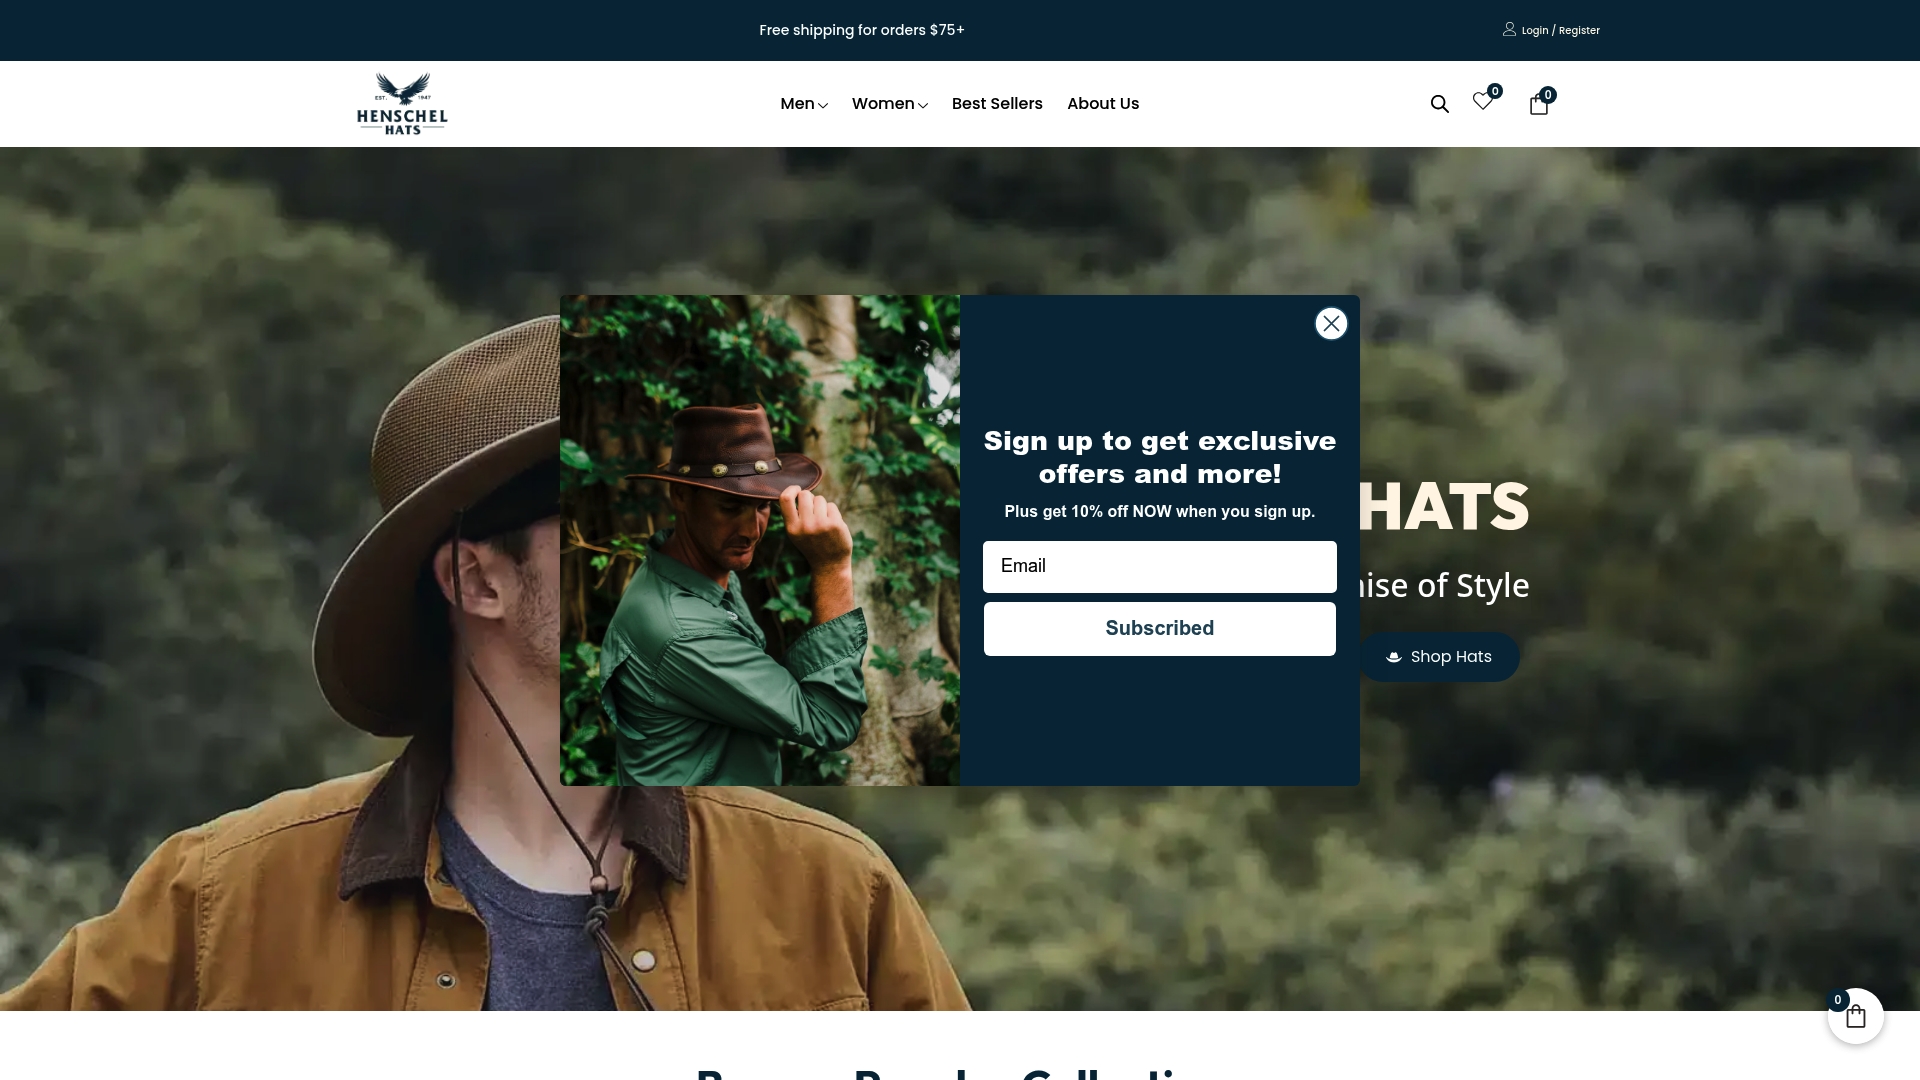The image size is (1920, 1080).
Task: Click the wishlist counter badge showing 0
Action: click(x=1495, y=90)
